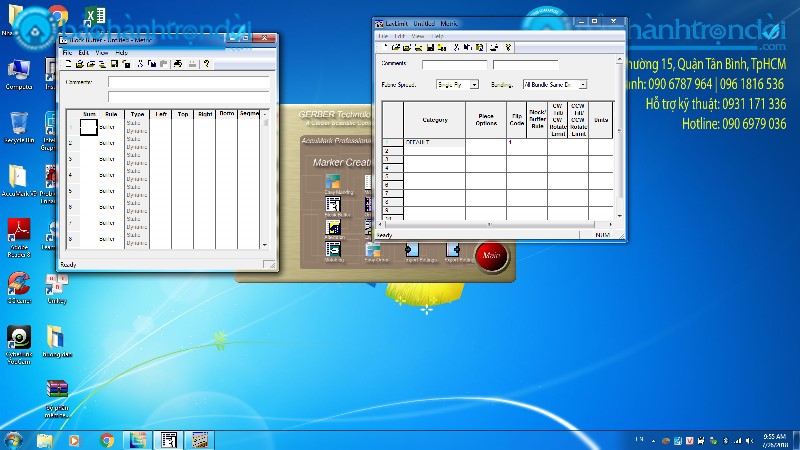Click Cut scissors icon in Block Buffer toolbar
The width and height of the screenshot is (800, 450).
coord(140,64)
